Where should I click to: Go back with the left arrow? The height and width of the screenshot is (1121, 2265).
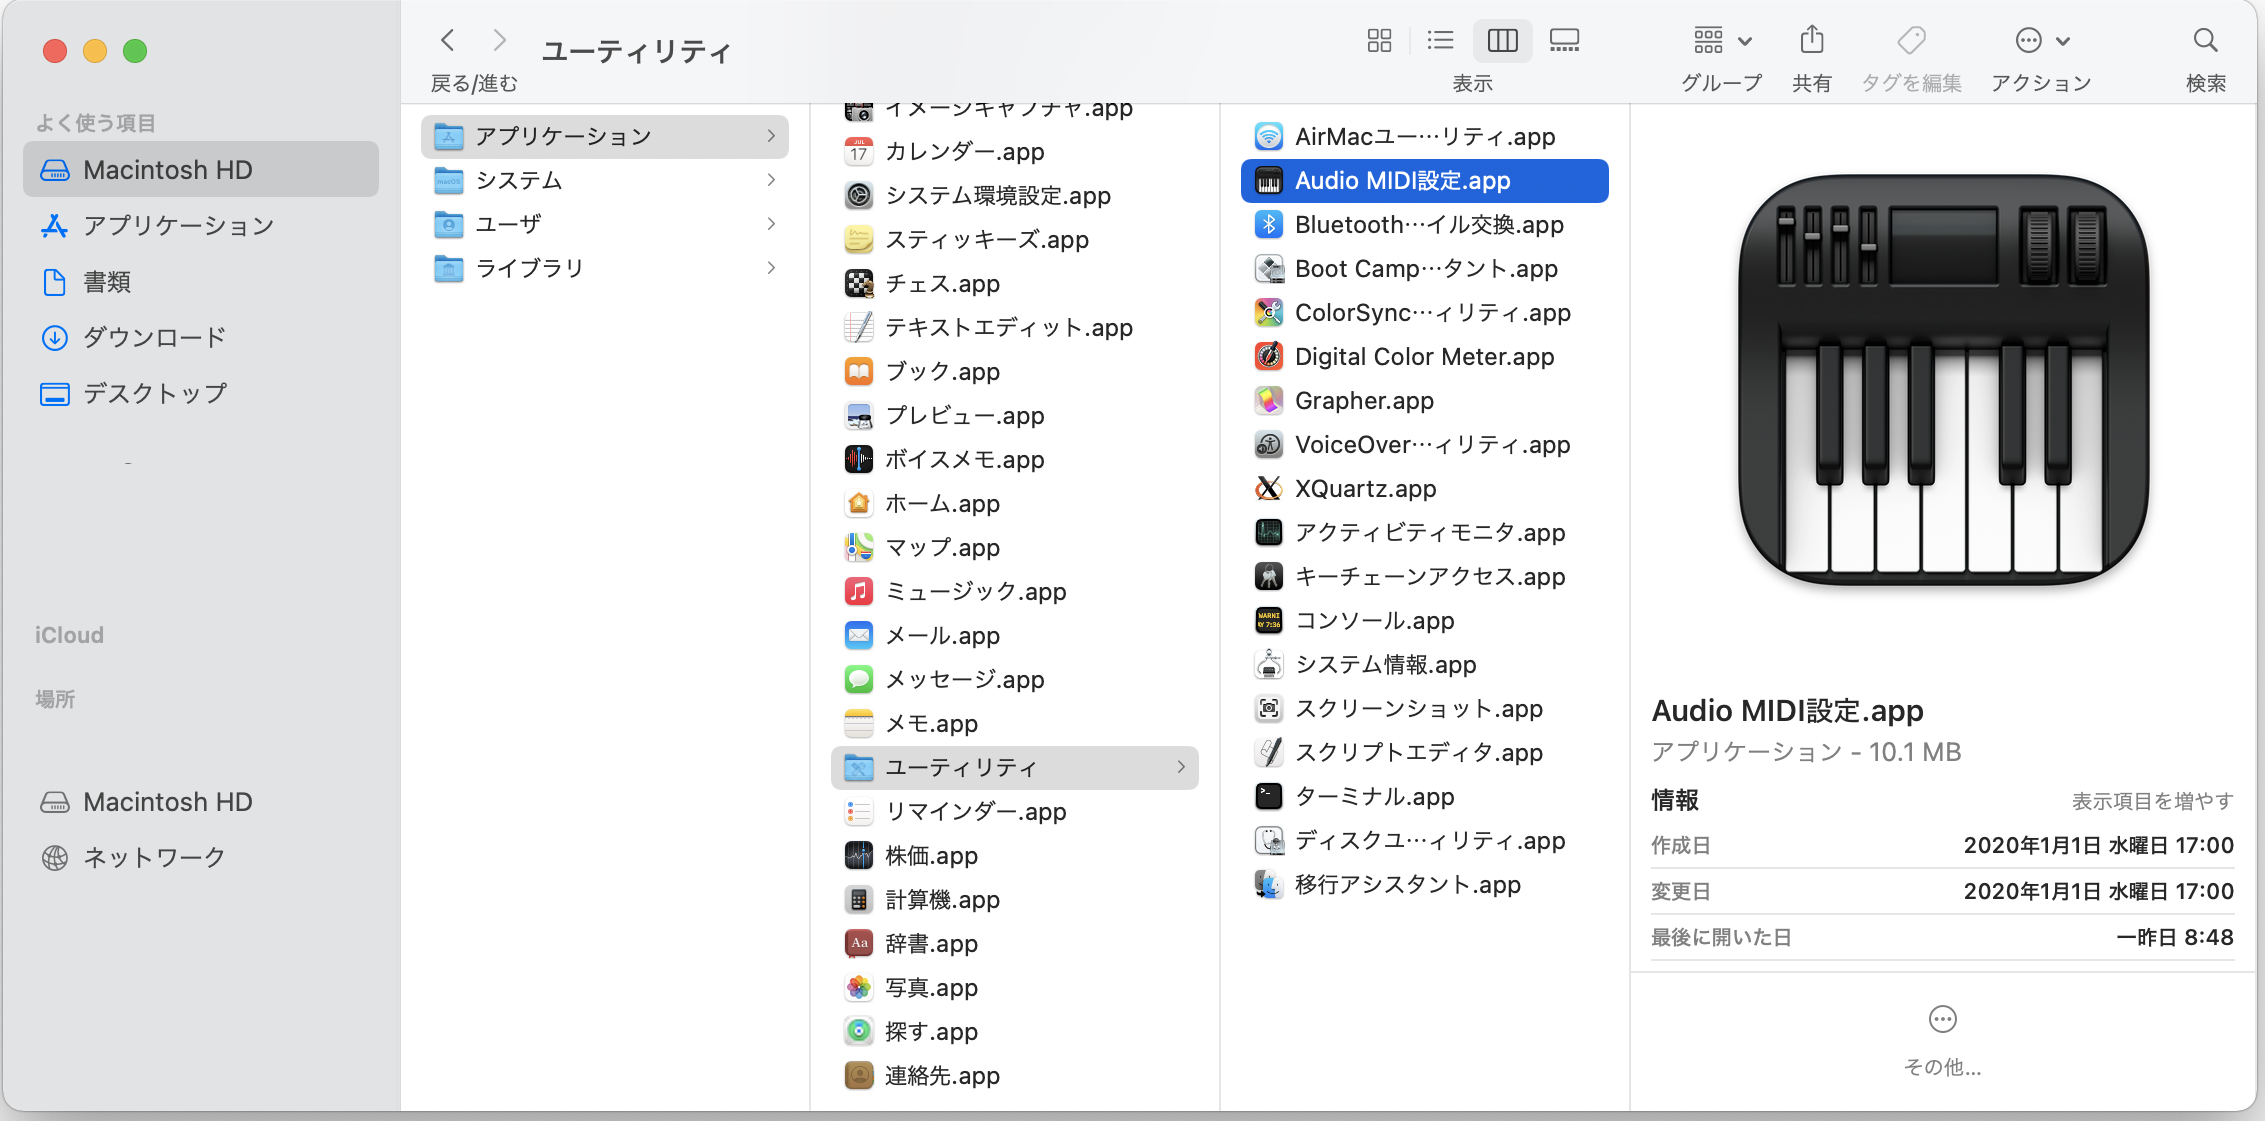(448, 41)
